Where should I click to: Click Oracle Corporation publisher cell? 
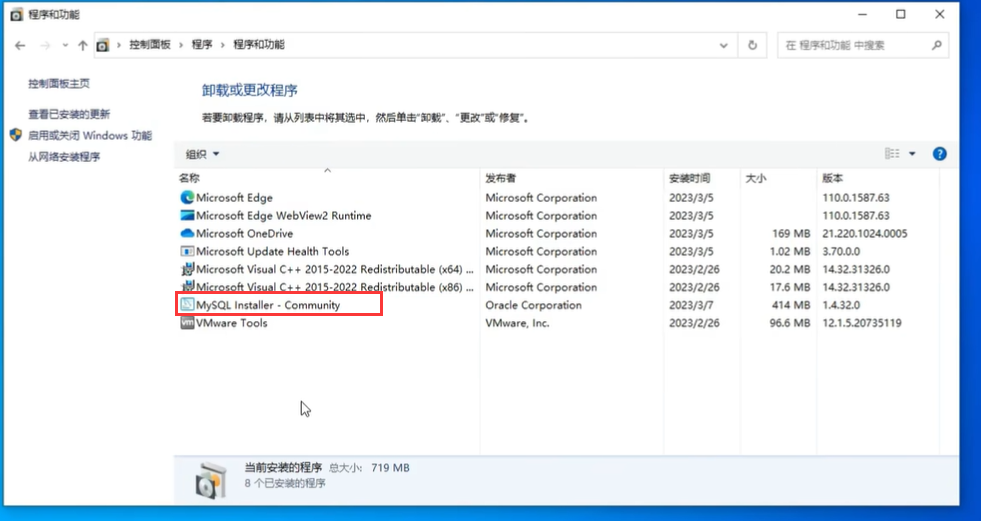pos(534,305)
